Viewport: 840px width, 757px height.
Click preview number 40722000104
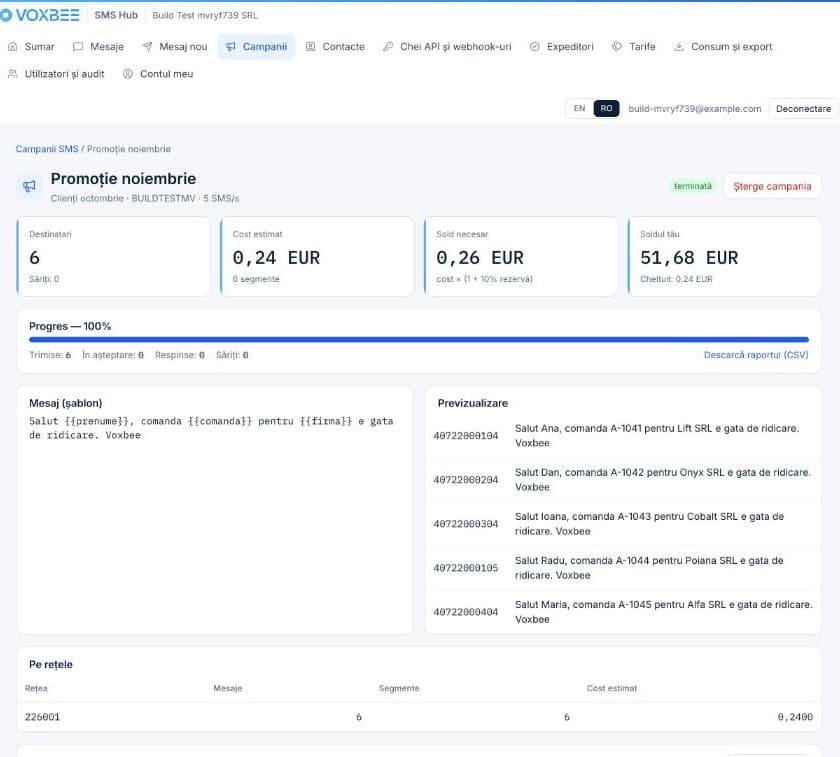[466, 436]
